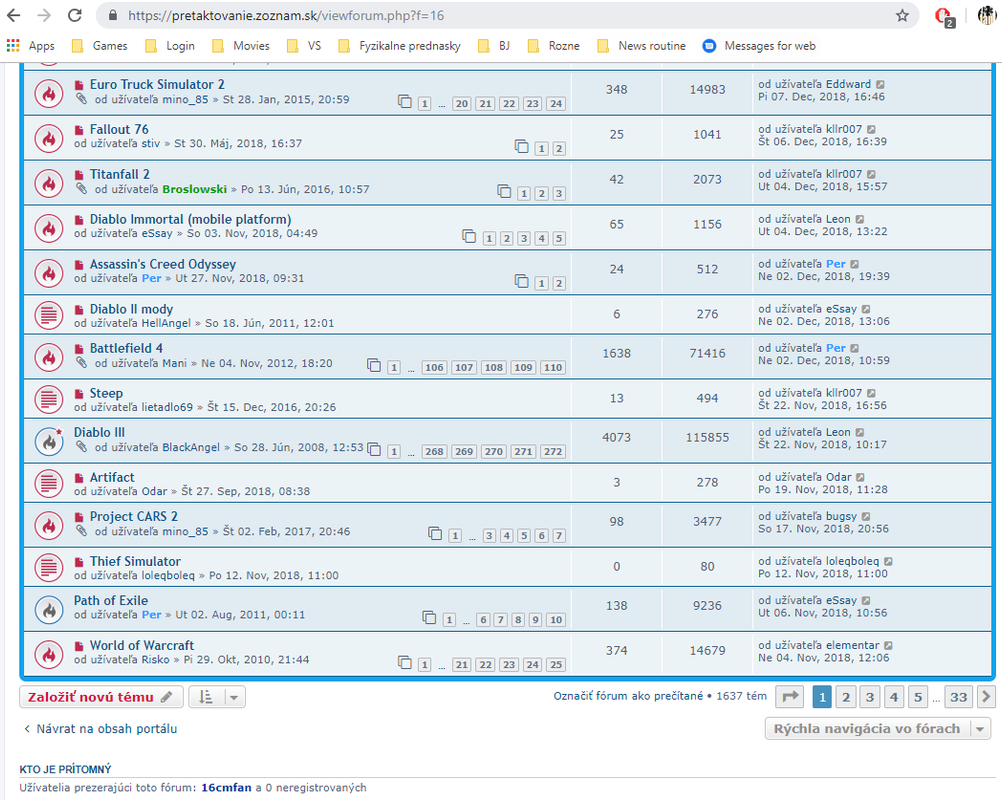
Task: Open page 5 of Diablo Immortal topic
Action: click(x=559, y=238)
